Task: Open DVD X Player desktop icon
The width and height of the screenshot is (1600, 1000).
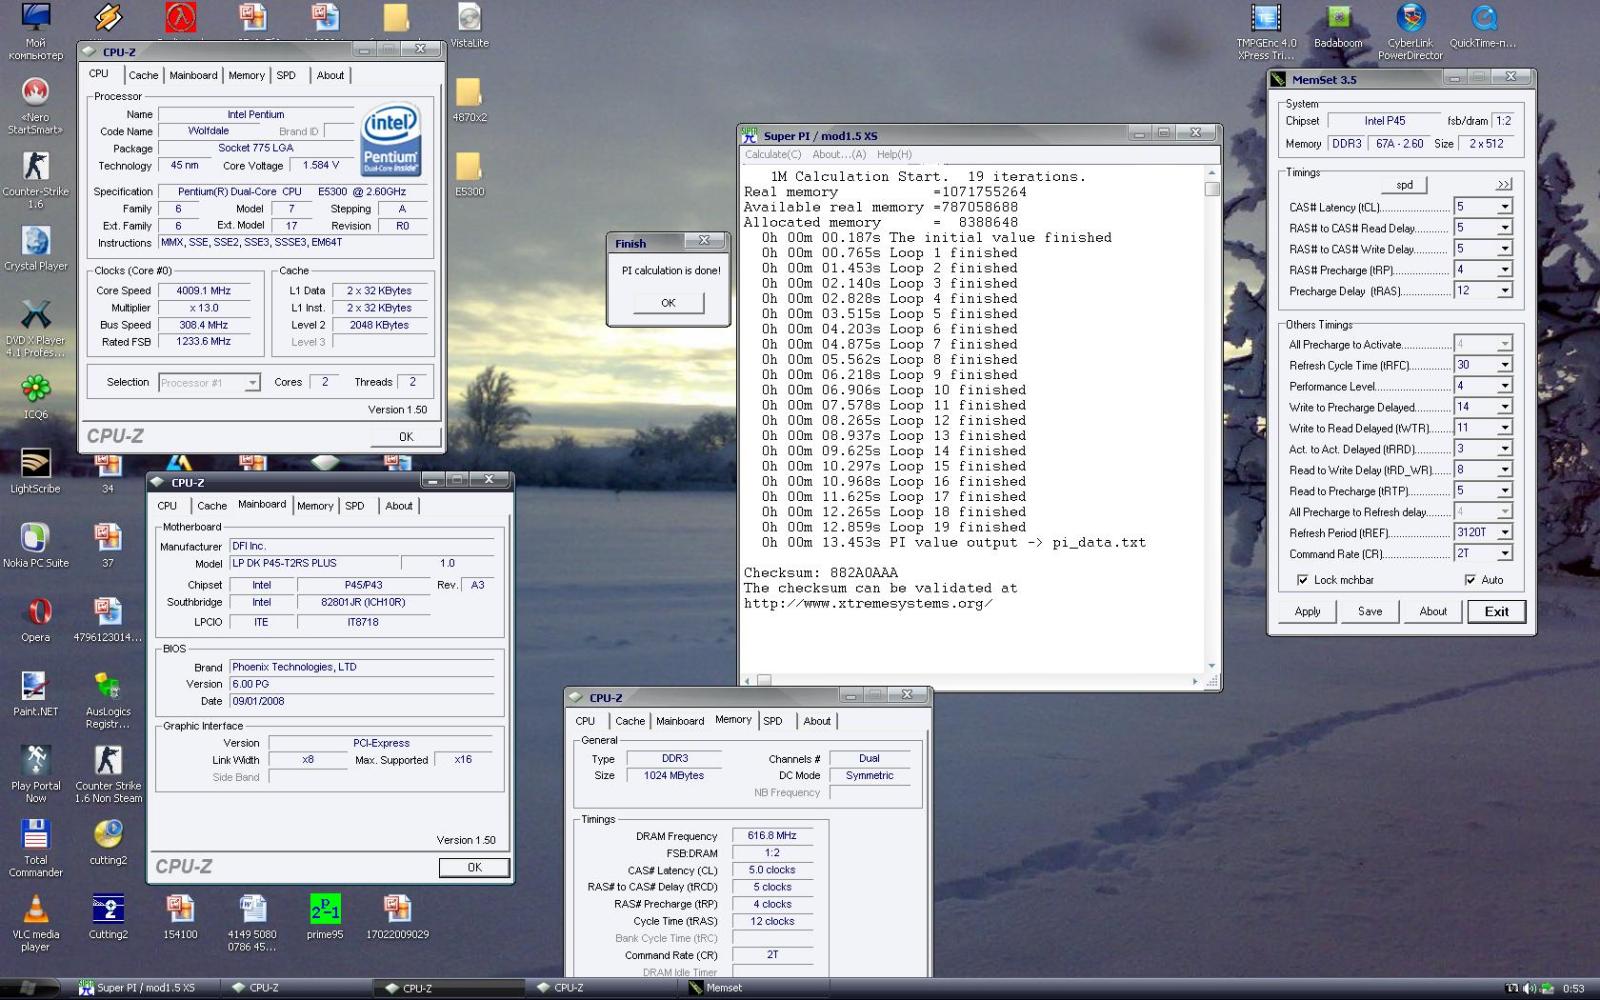Action: point(36,328)
